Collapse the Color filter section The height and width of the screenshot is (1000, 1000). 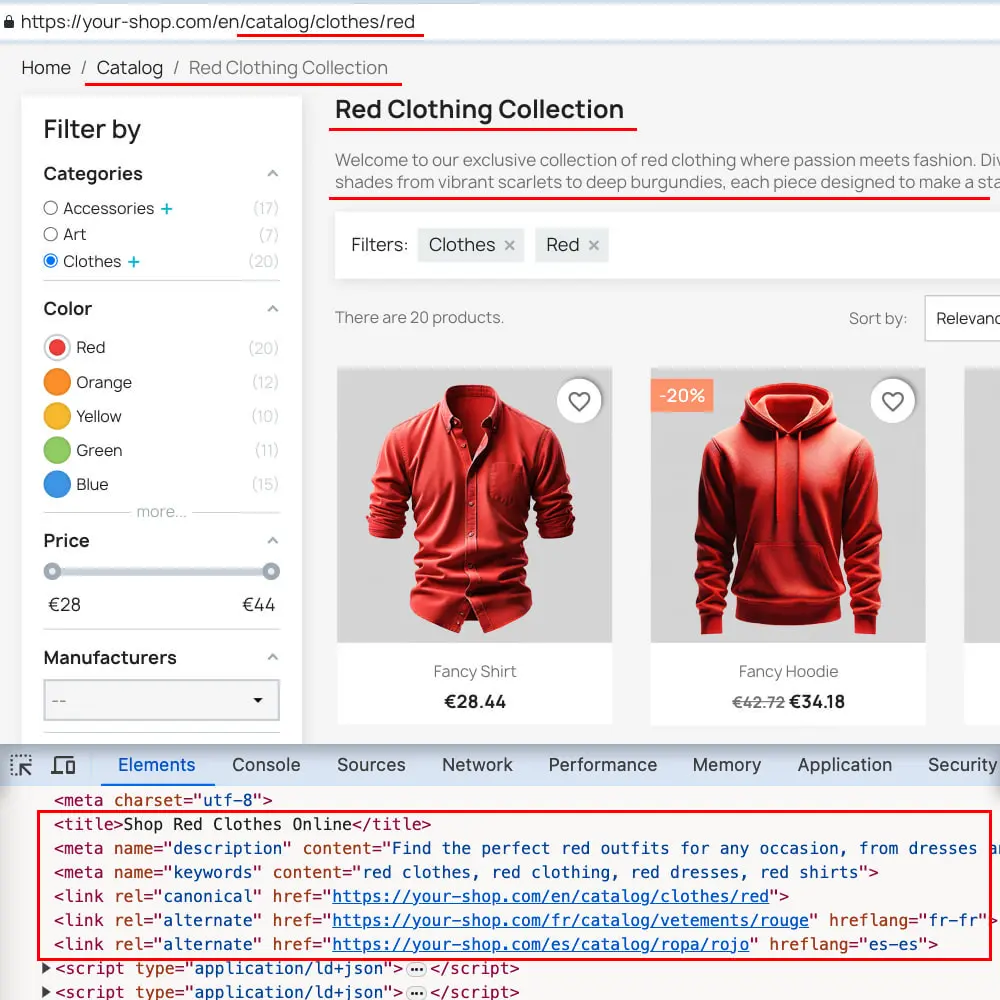[272, 308]
